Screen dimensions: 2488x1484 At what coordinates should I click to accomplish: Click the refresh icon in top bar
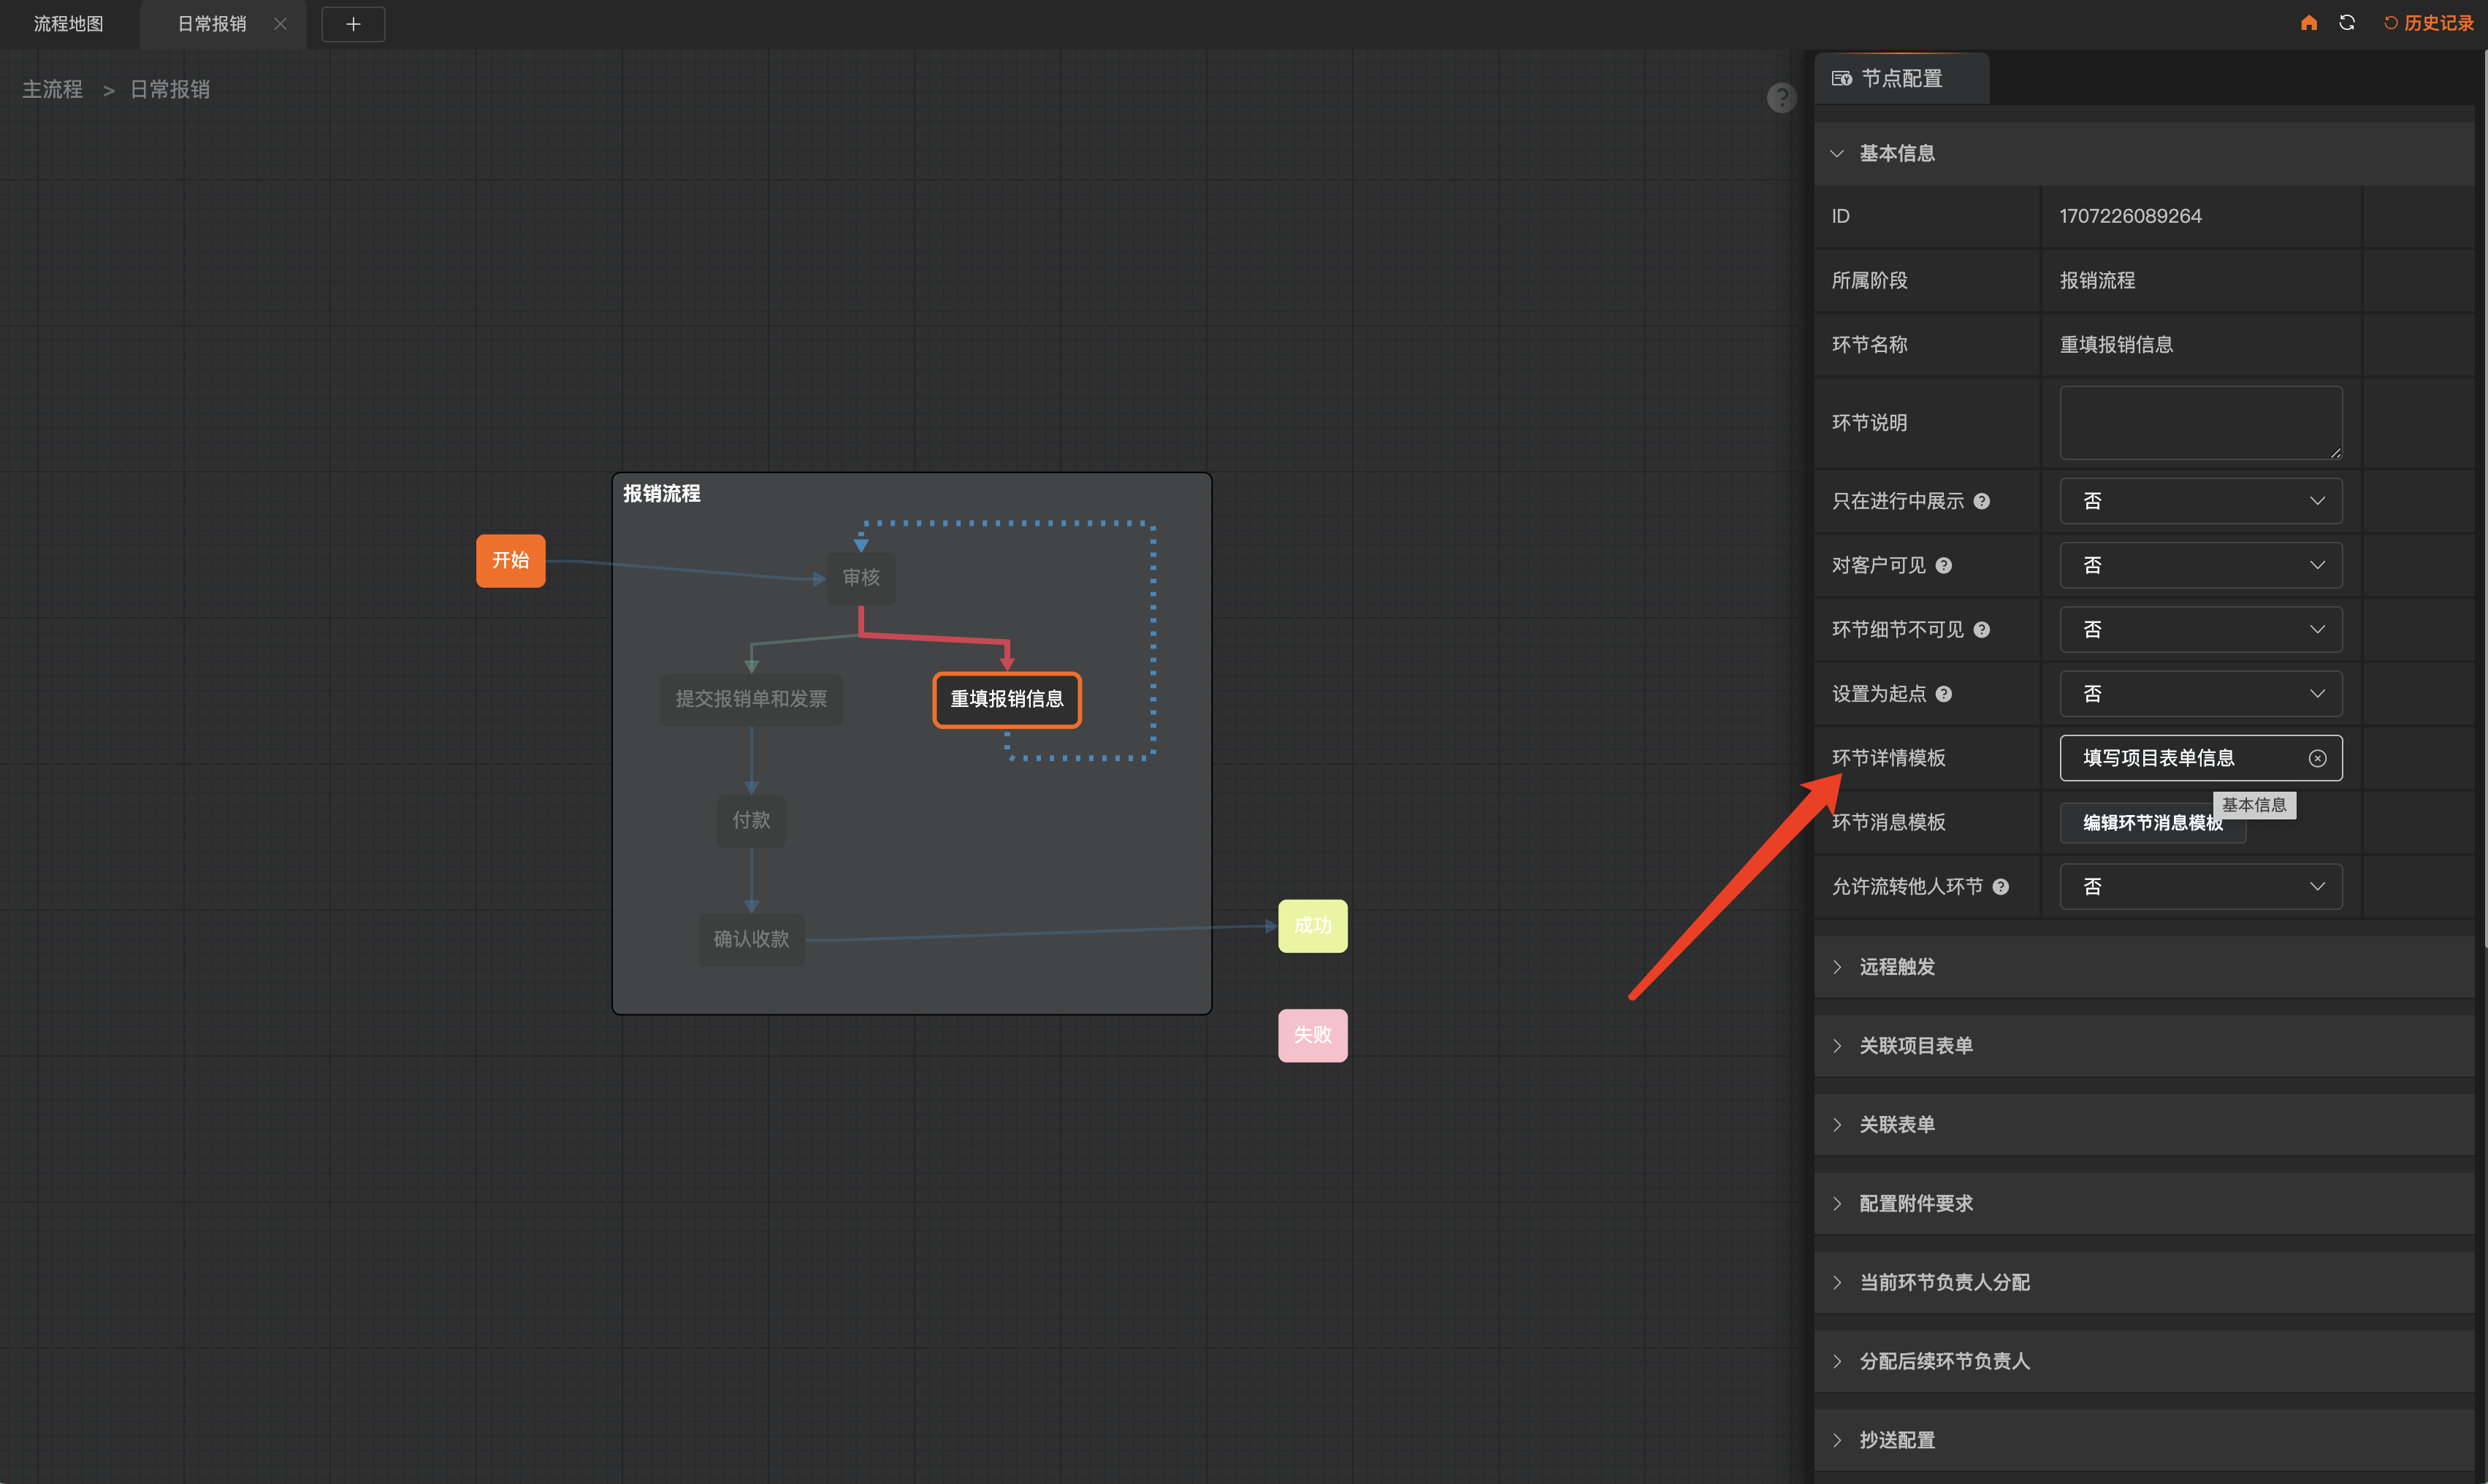tap(2347, 23)
